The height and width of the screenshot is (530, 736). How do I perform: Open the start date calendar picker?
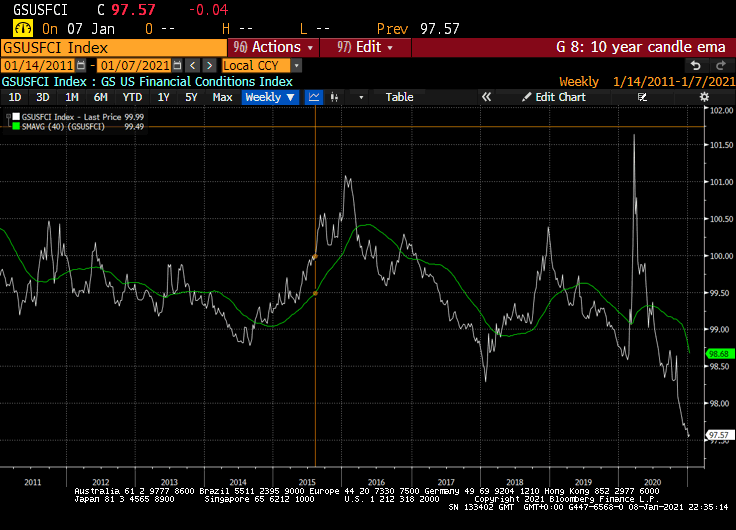(81, 65)
